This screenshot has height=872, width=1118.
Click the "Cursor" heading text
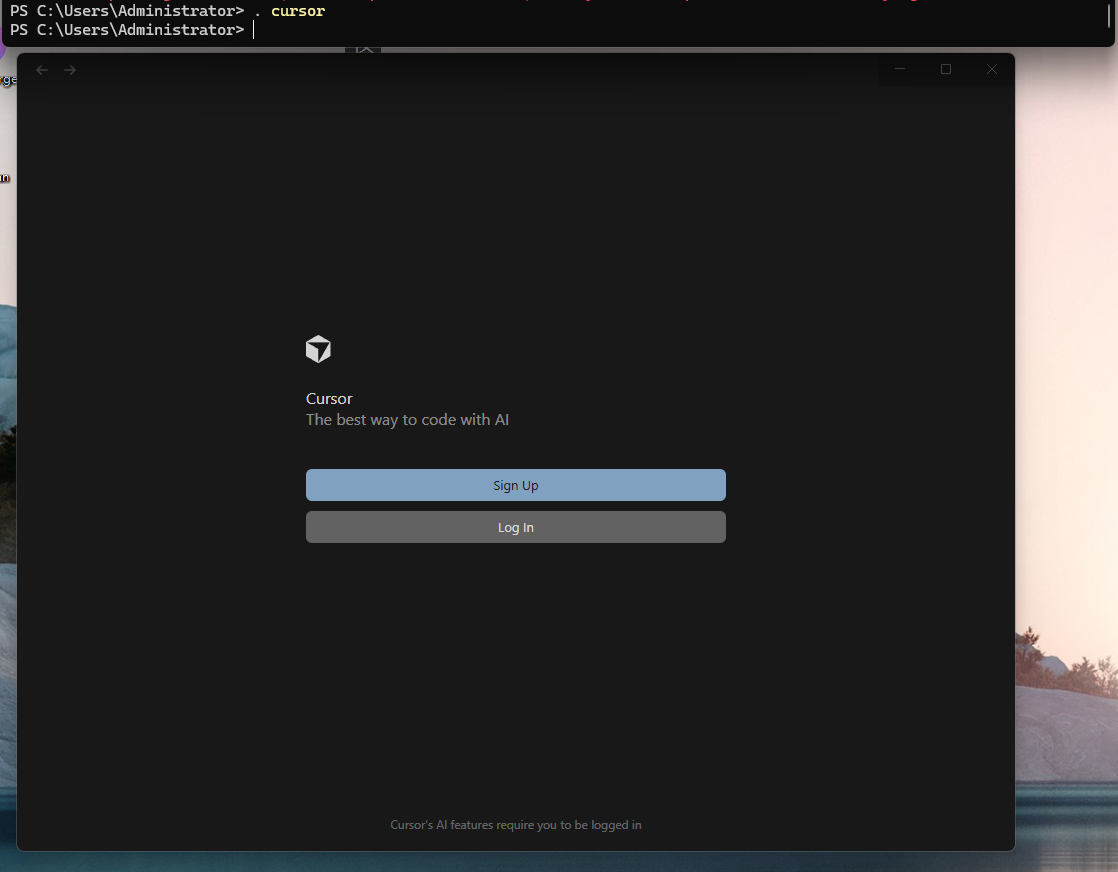coord(329,398)
